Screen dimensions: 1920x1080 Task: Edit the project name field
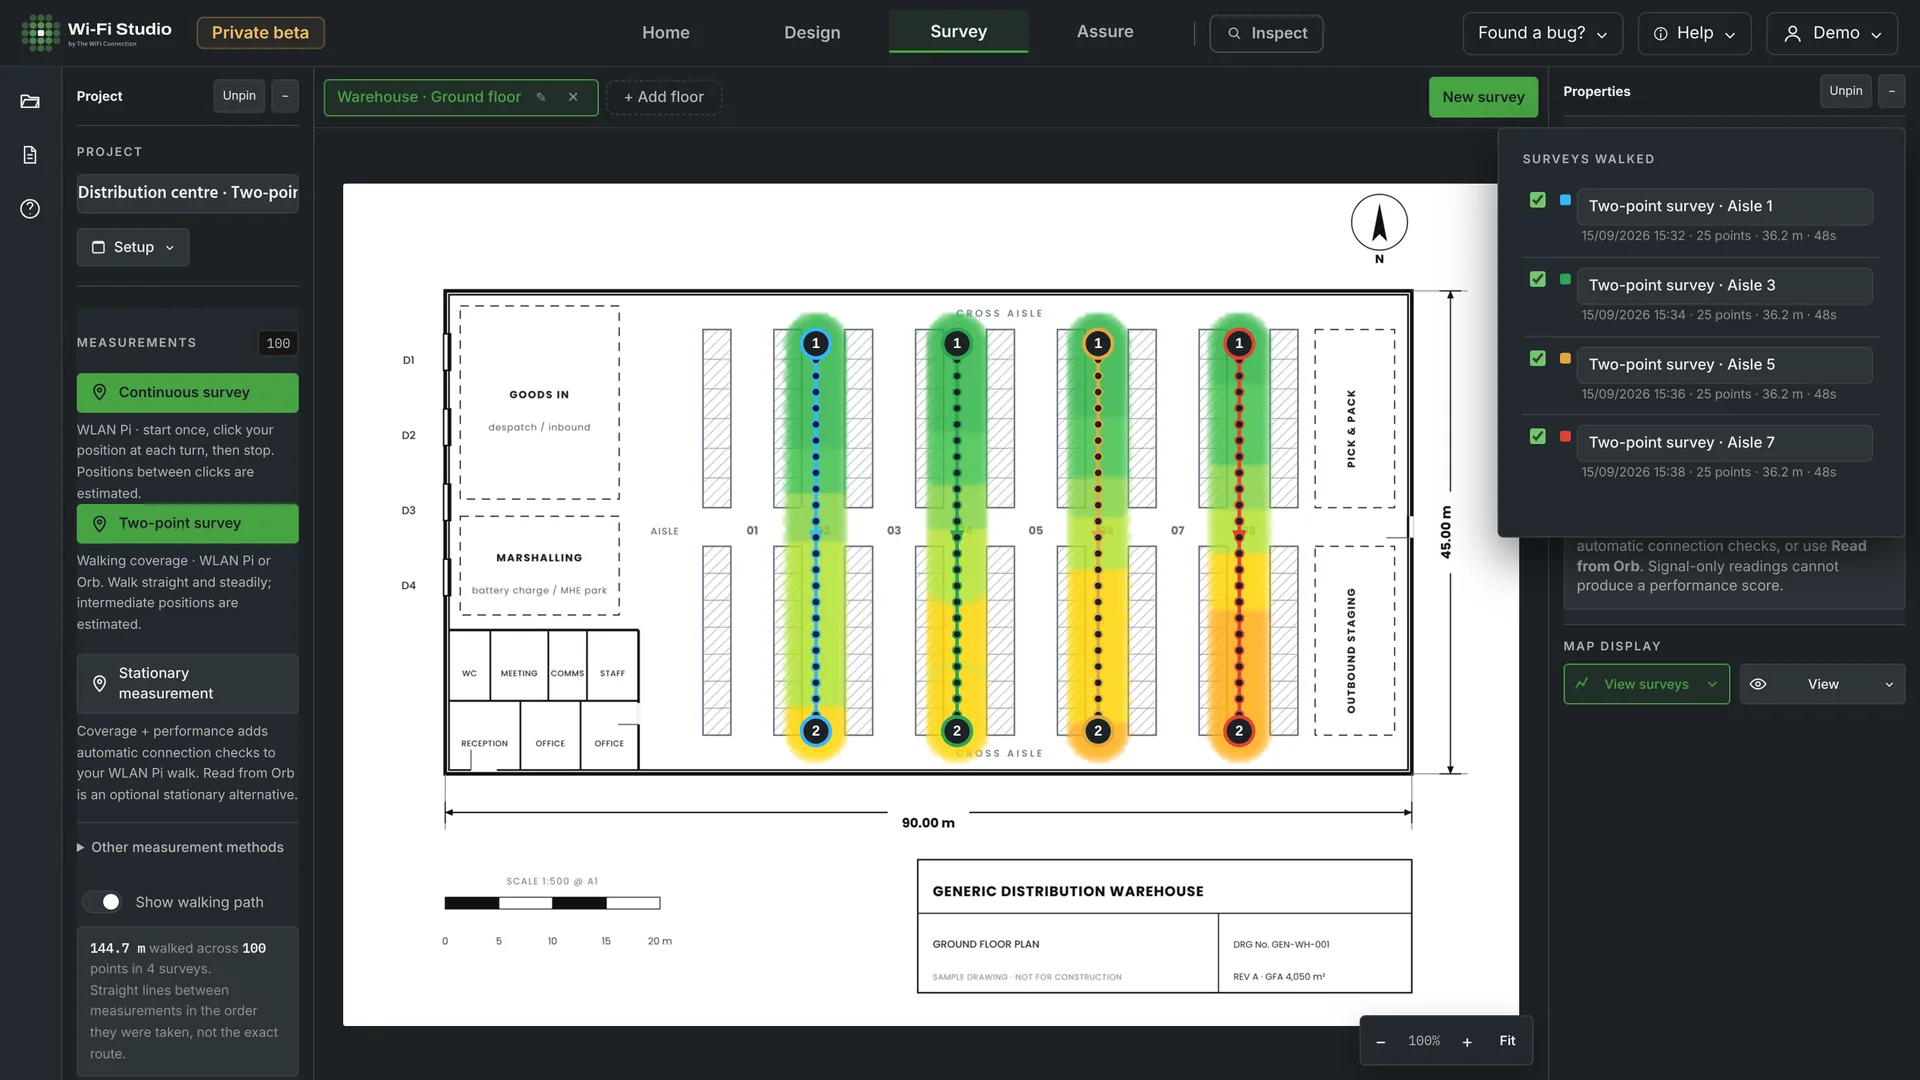click(x=188, y=193)
